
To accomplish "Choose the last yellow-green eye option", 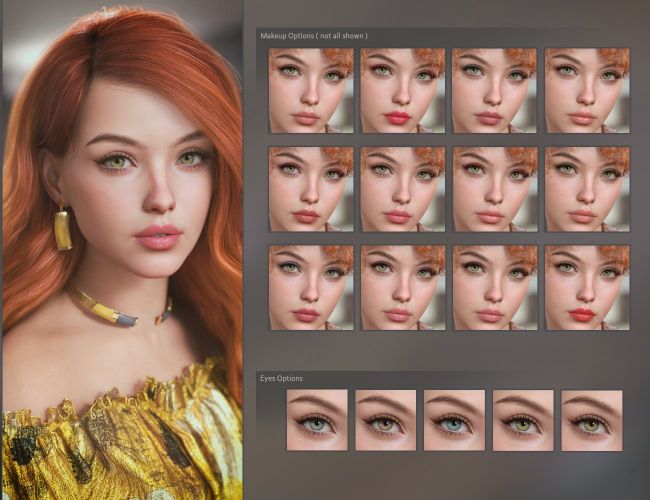I will 591,420.
